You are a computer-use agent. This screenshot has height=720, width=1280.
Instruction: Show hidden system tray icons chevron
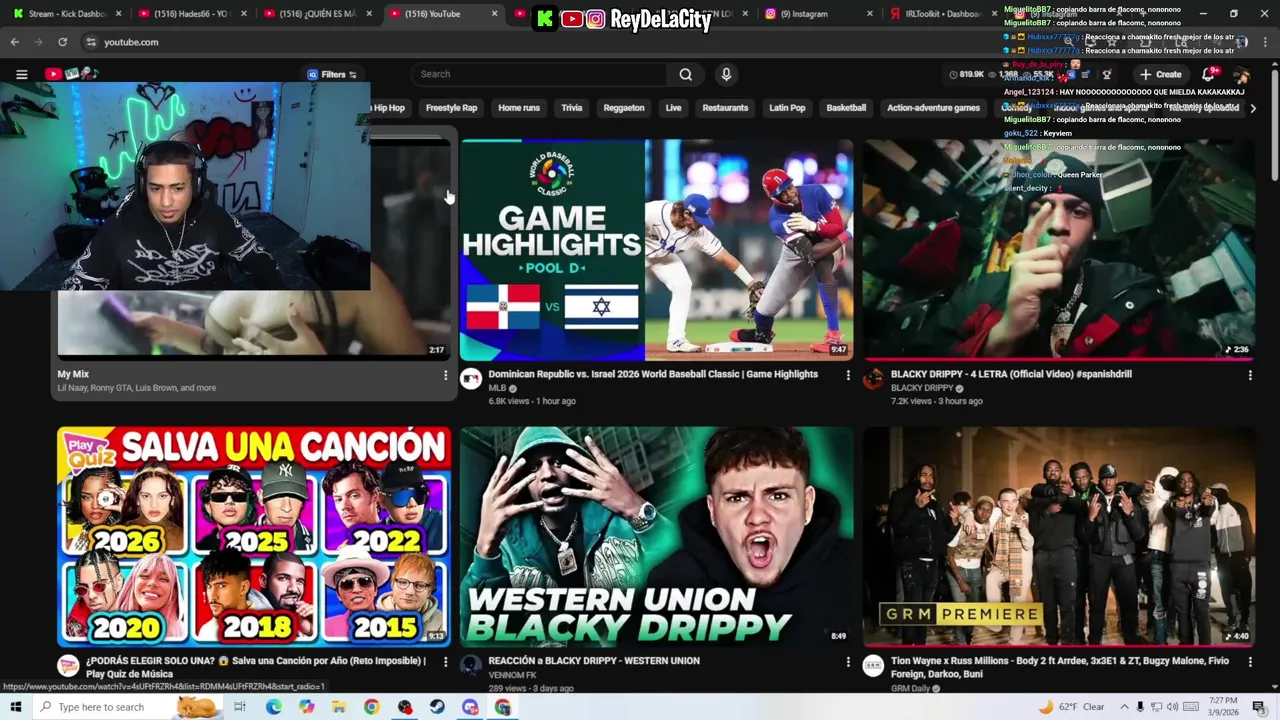click(x=1124, y=707)
